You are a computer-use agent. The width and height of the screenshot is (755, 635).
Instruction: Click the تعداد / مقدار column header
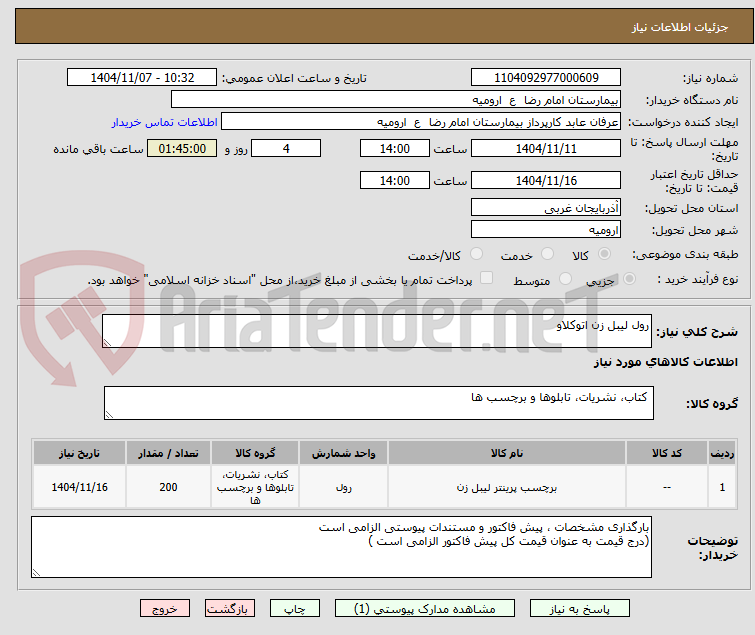(168, 453)
